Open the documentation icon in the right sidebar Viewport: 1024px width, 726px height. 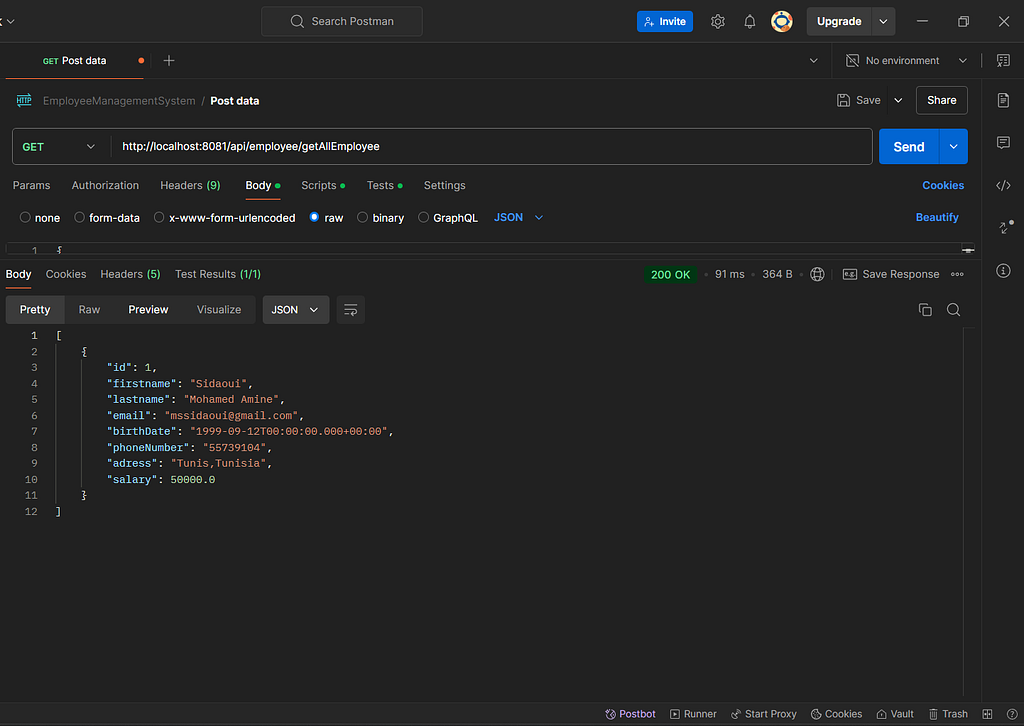tap(1003, 100)
